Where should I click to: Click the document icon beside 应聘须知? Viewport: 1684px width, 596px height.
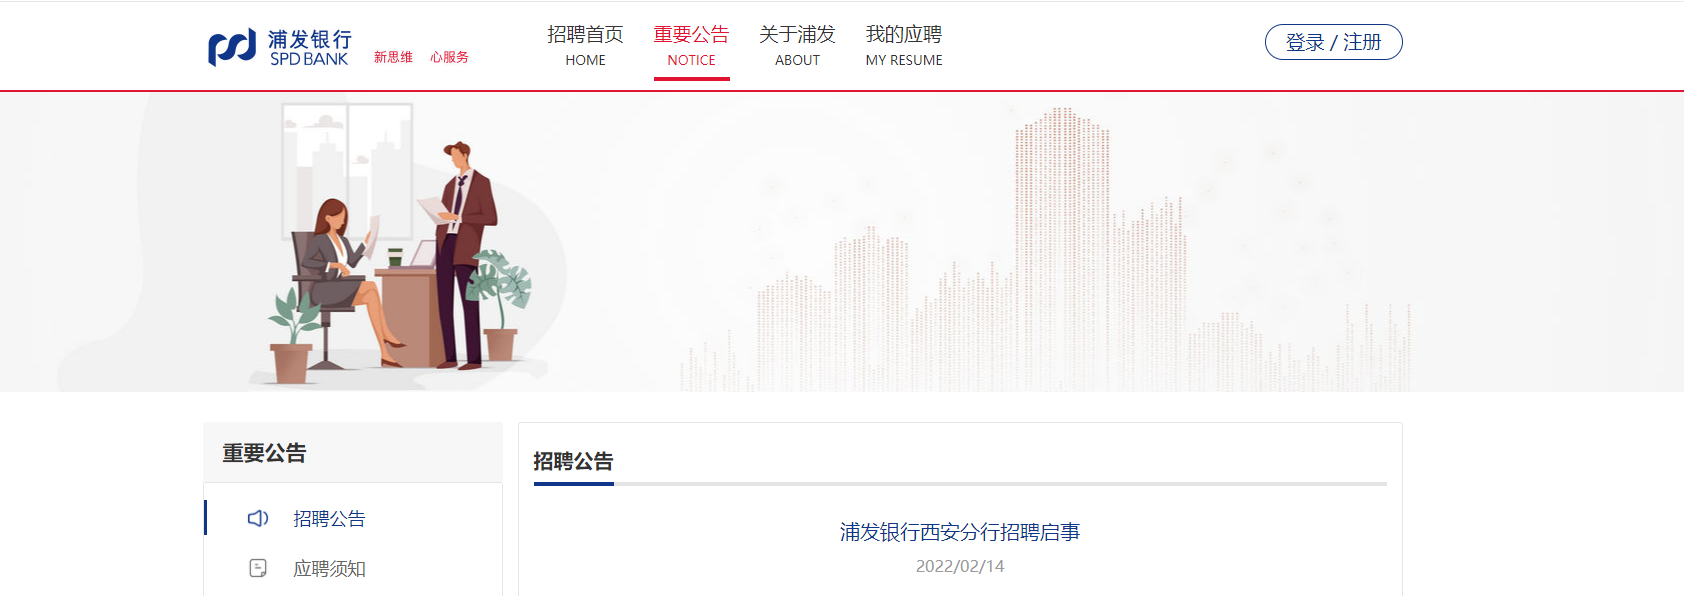(x=258, y=568)
